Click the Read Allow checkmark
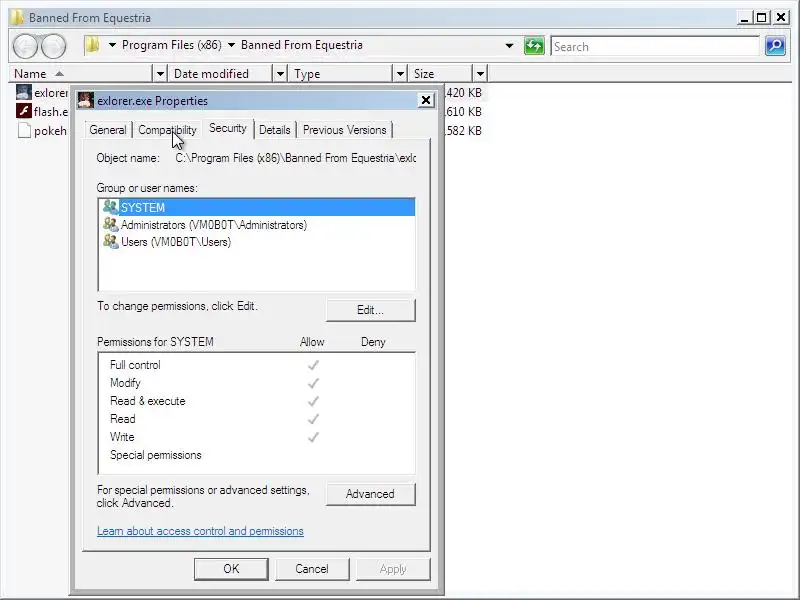The image size is (800, 600). [x=313, y=419]
